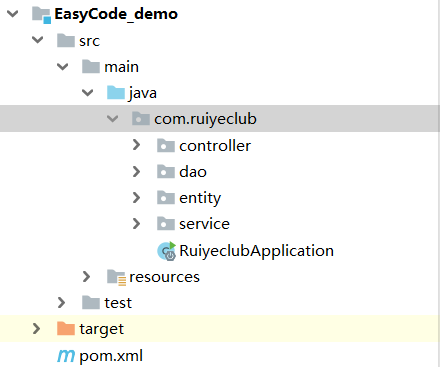This screenshot has height=367, width=440.
Task: Click the resources folder icon
Action: click(x=116, y=277)
